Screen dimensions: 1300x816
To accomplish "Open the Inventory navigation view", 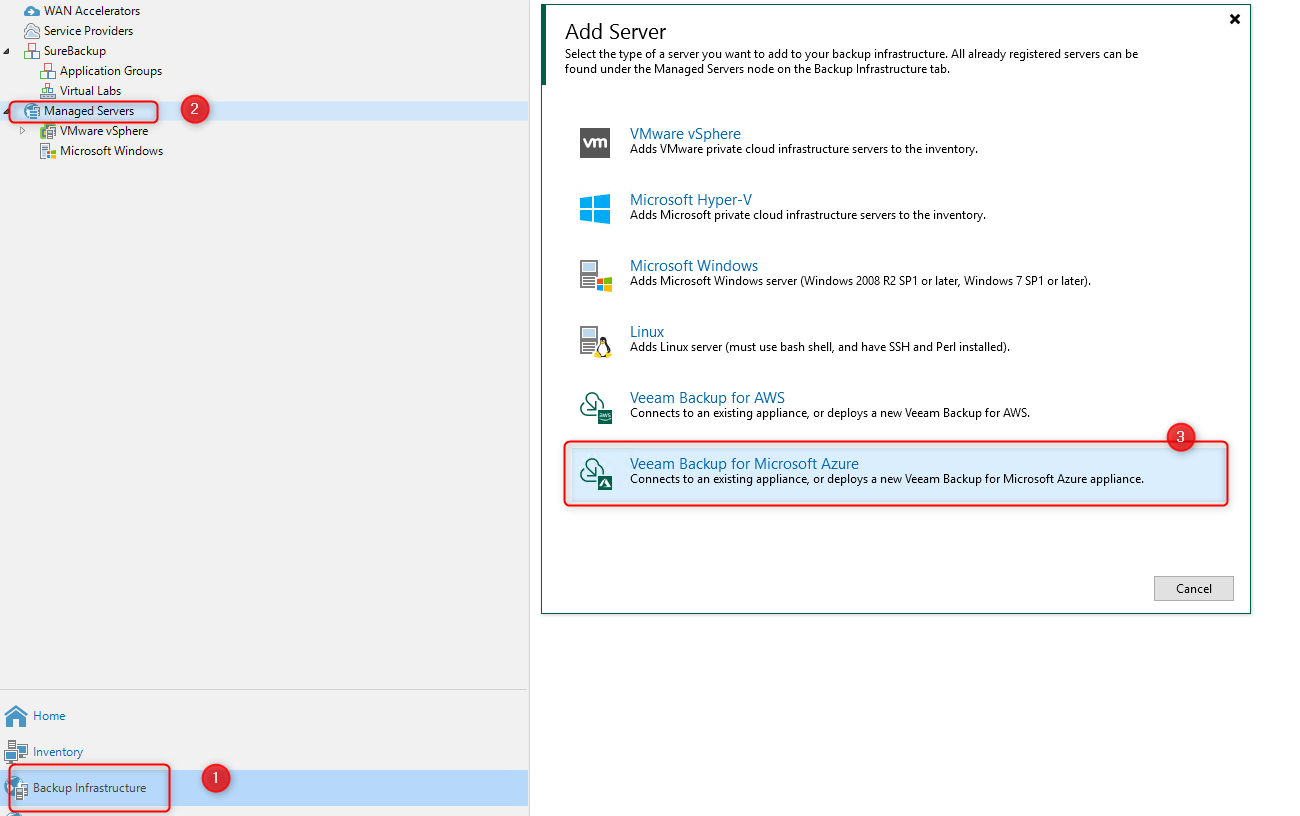I will pos(58,752).
